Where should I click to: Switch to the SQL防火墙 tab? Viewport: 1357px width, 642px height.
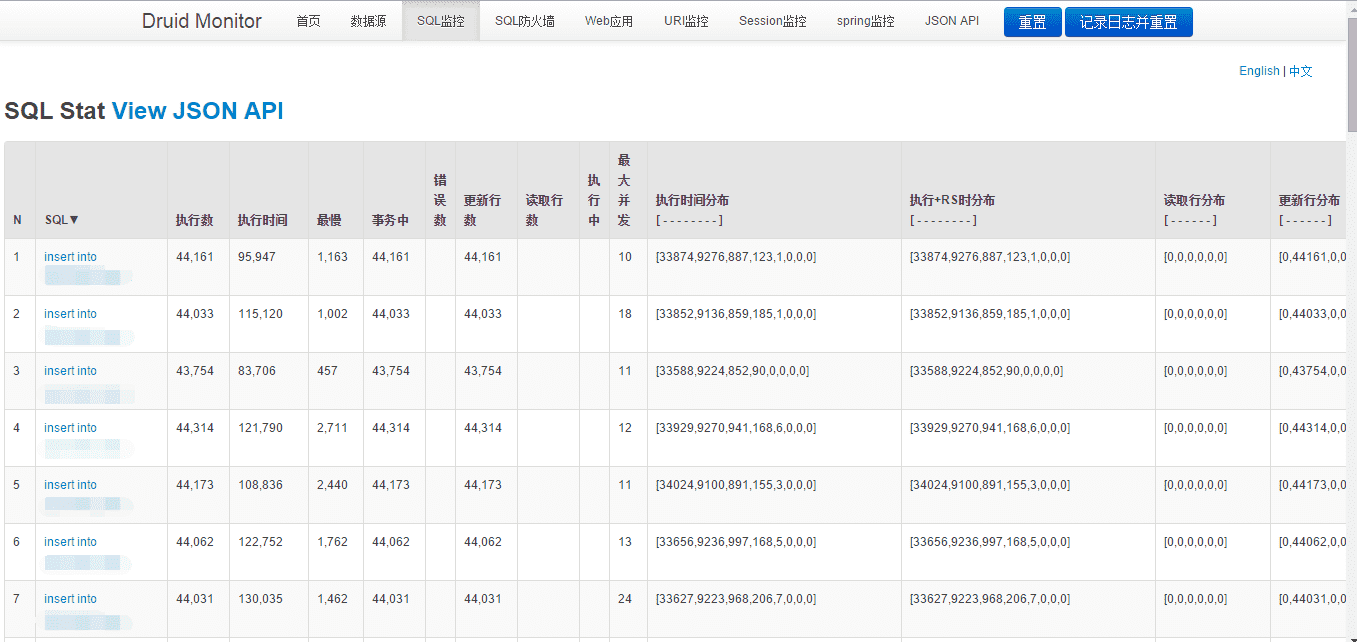524,20
